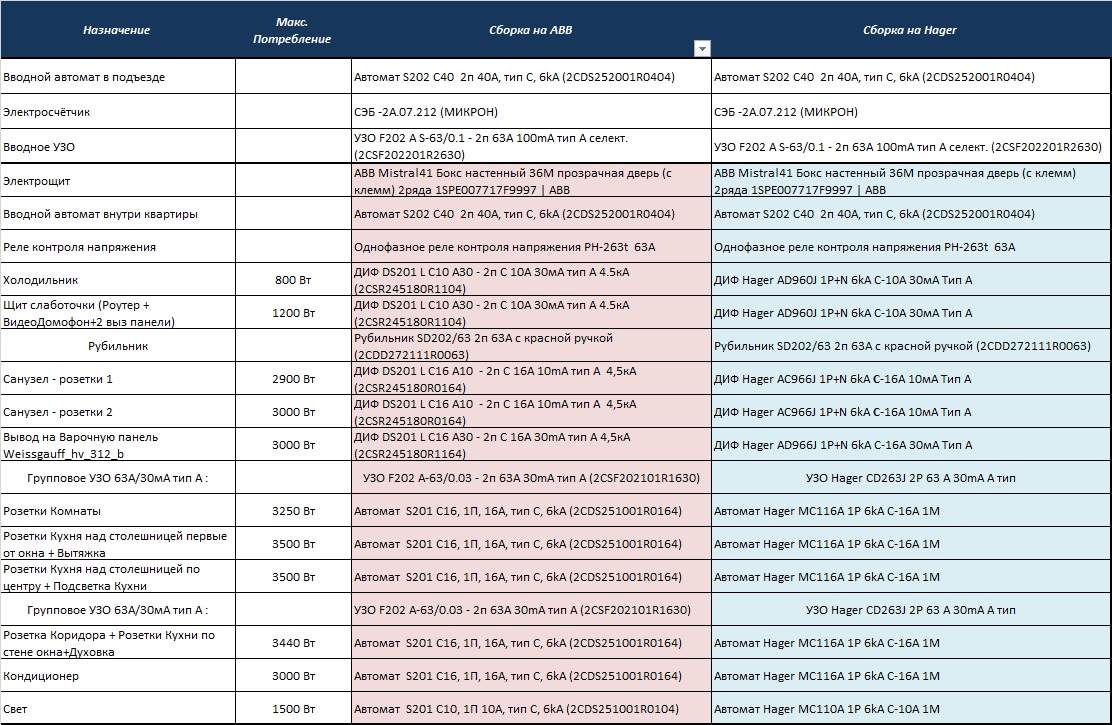Select the 800 Вт consumption cell

(x=293, y=280)
